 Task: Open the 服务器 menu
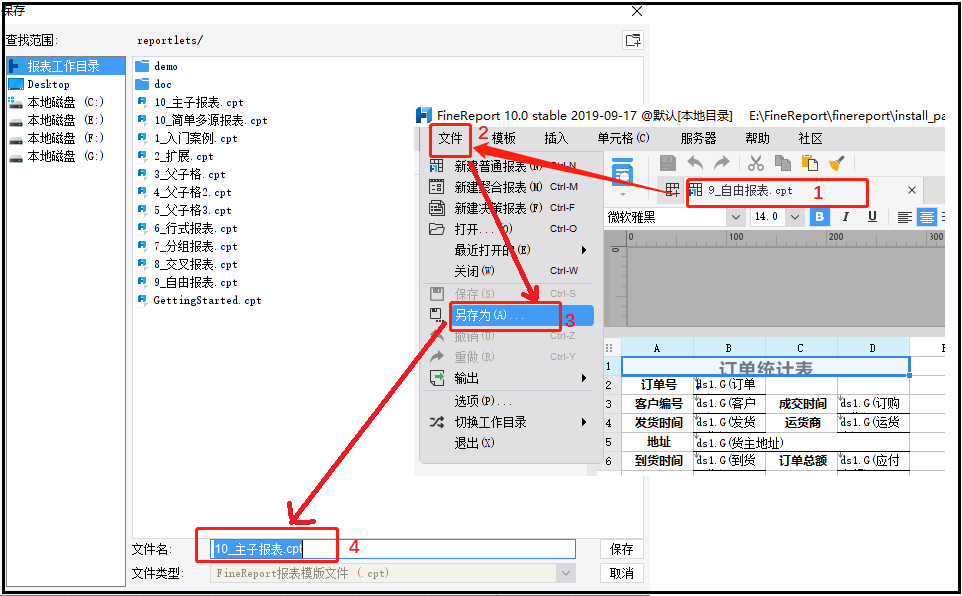click(x=698, y=139)
